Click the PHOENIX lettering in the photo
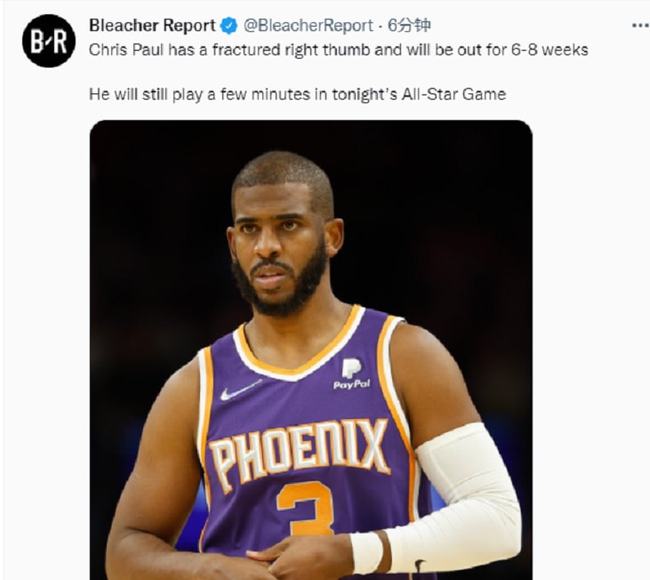650x580 pixels. (301, 454)
